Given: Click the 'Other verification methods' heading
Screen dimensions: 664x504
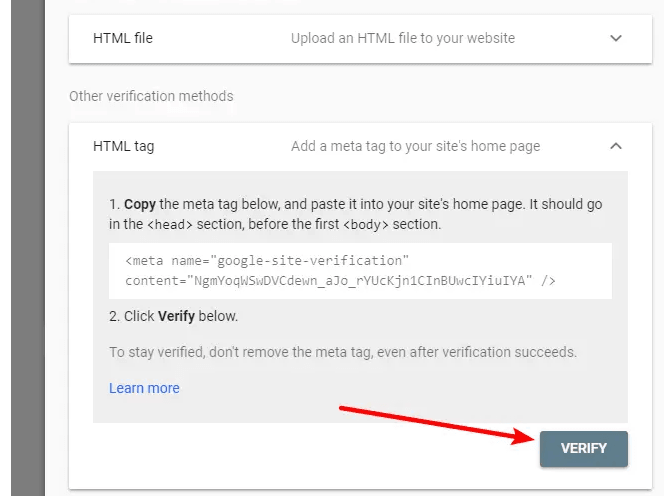Looking at the screenshot, I should pos(151,96).
